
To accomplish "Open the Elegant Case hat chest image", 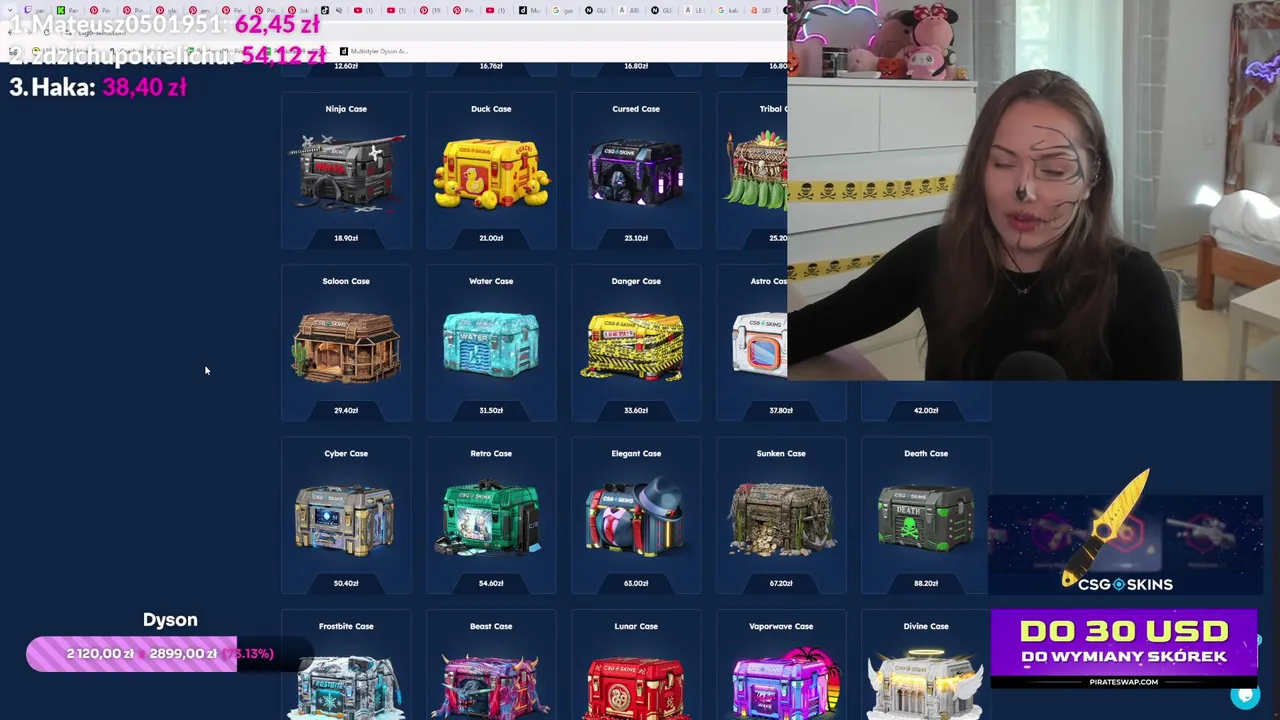I will tap(636, 519).
